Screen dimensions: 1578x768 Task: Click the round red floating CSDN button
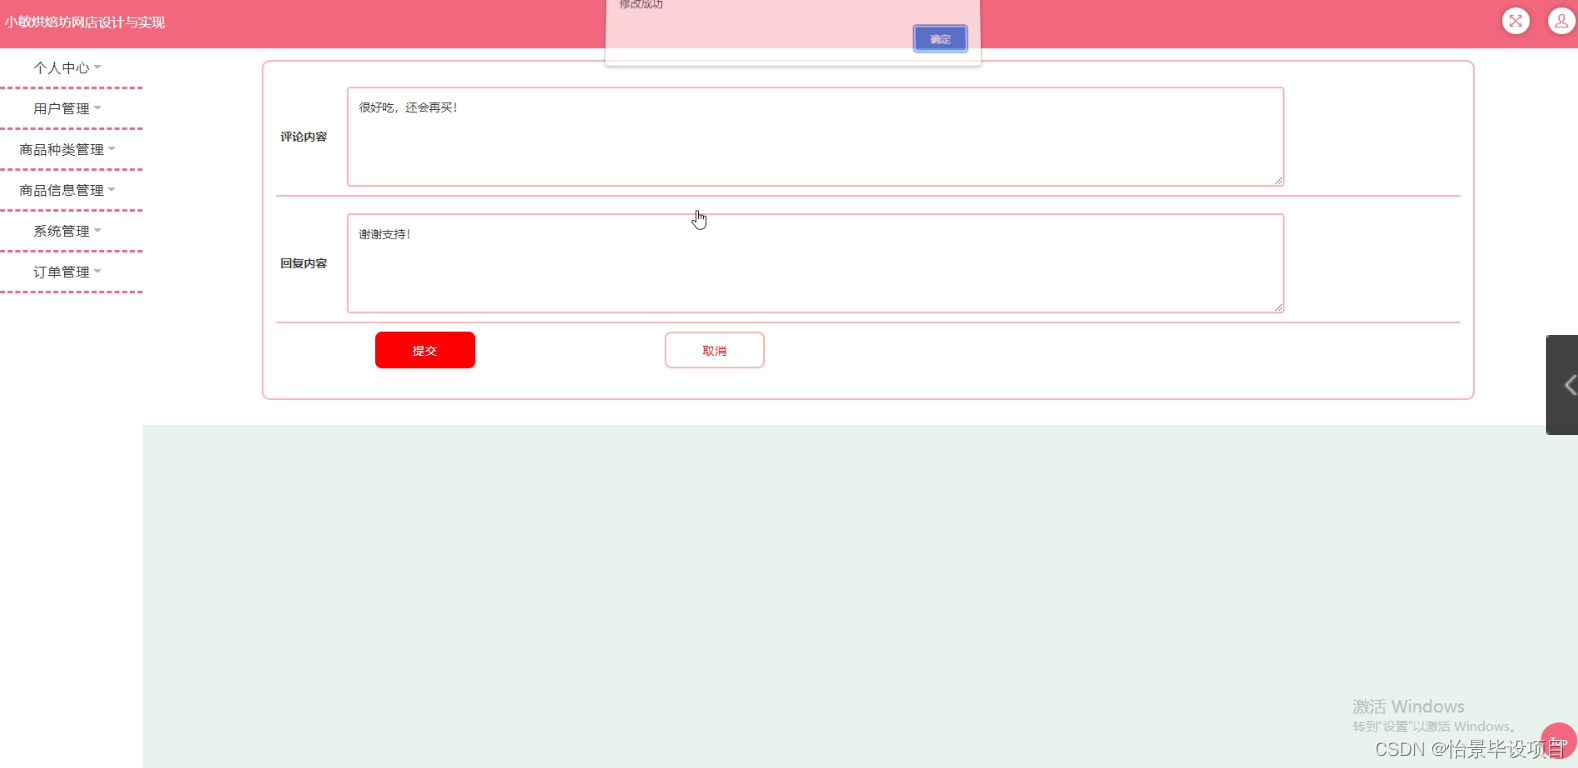(1559, 741)
